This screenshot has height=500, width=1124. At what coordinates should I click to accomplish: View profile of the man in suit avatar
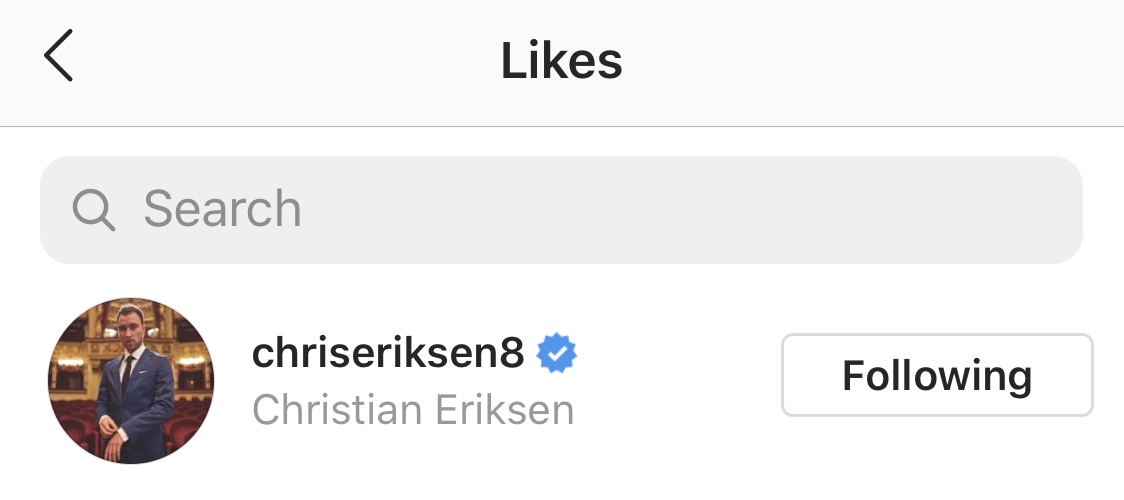(x=130, y=381)
